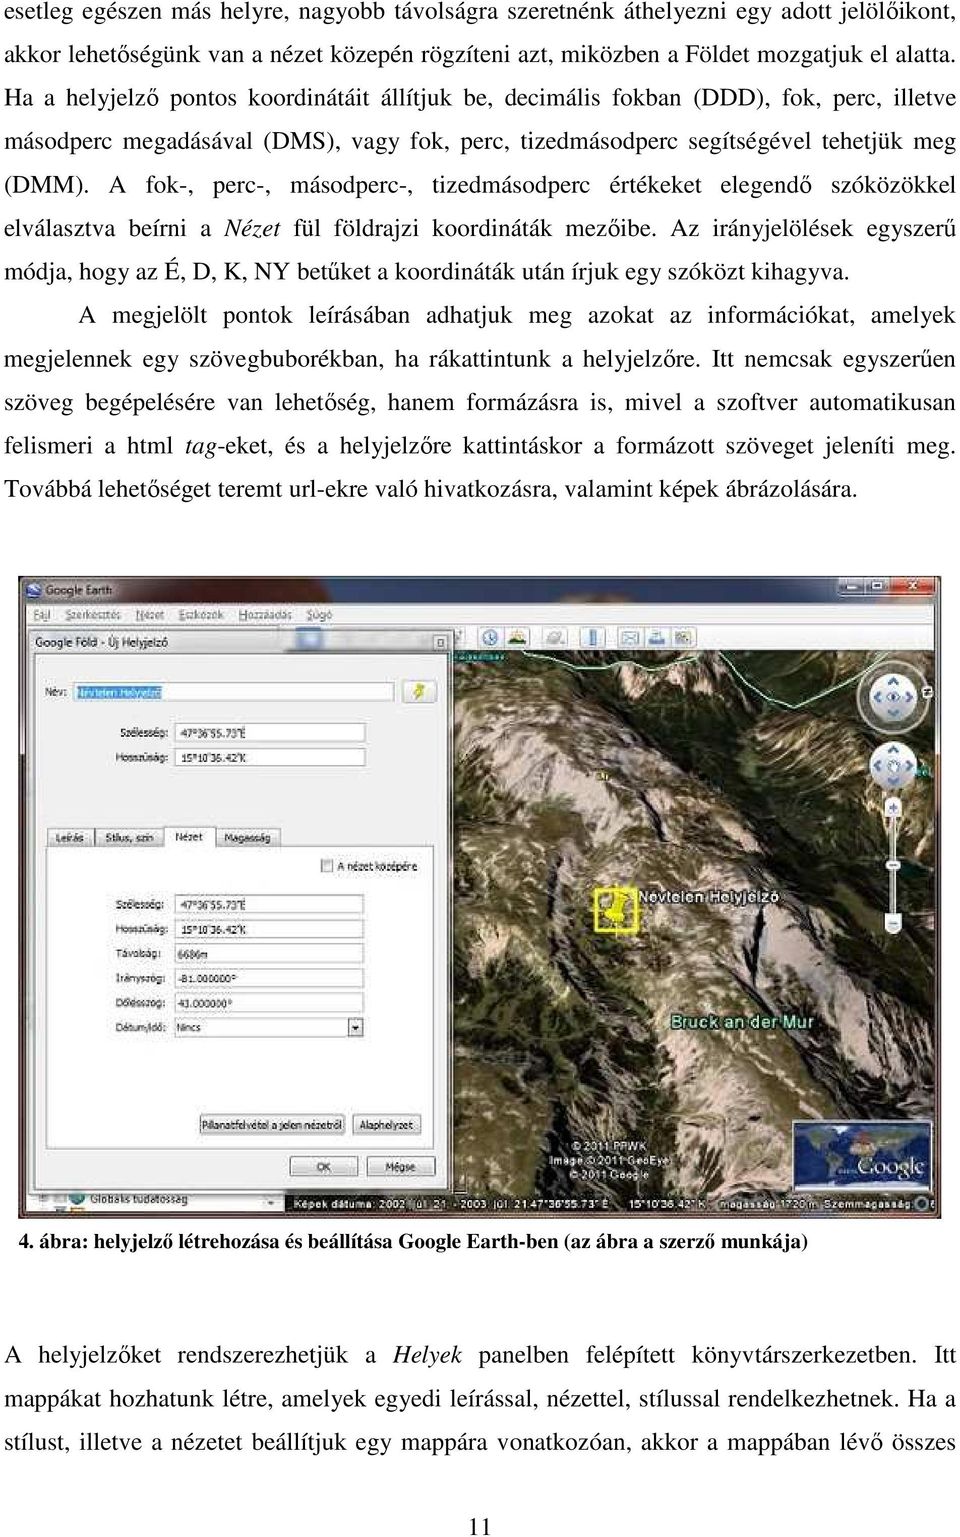Open the Nézet menu in the menu bar
This screenshot has height=1537, width=960.
pyautogui.click(x=149, y=615)
